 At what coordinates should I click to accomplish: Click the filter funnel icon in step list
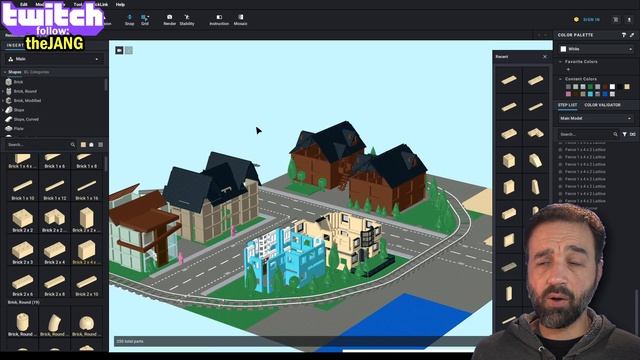coord(624,134)
